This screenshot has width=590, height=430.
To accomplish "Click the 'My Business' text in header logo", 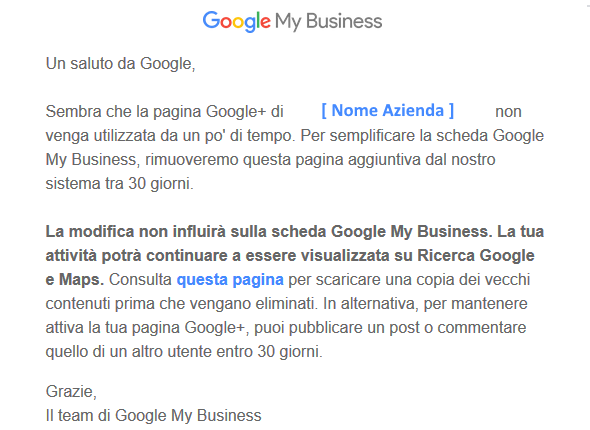I will [x=328, y=21].
